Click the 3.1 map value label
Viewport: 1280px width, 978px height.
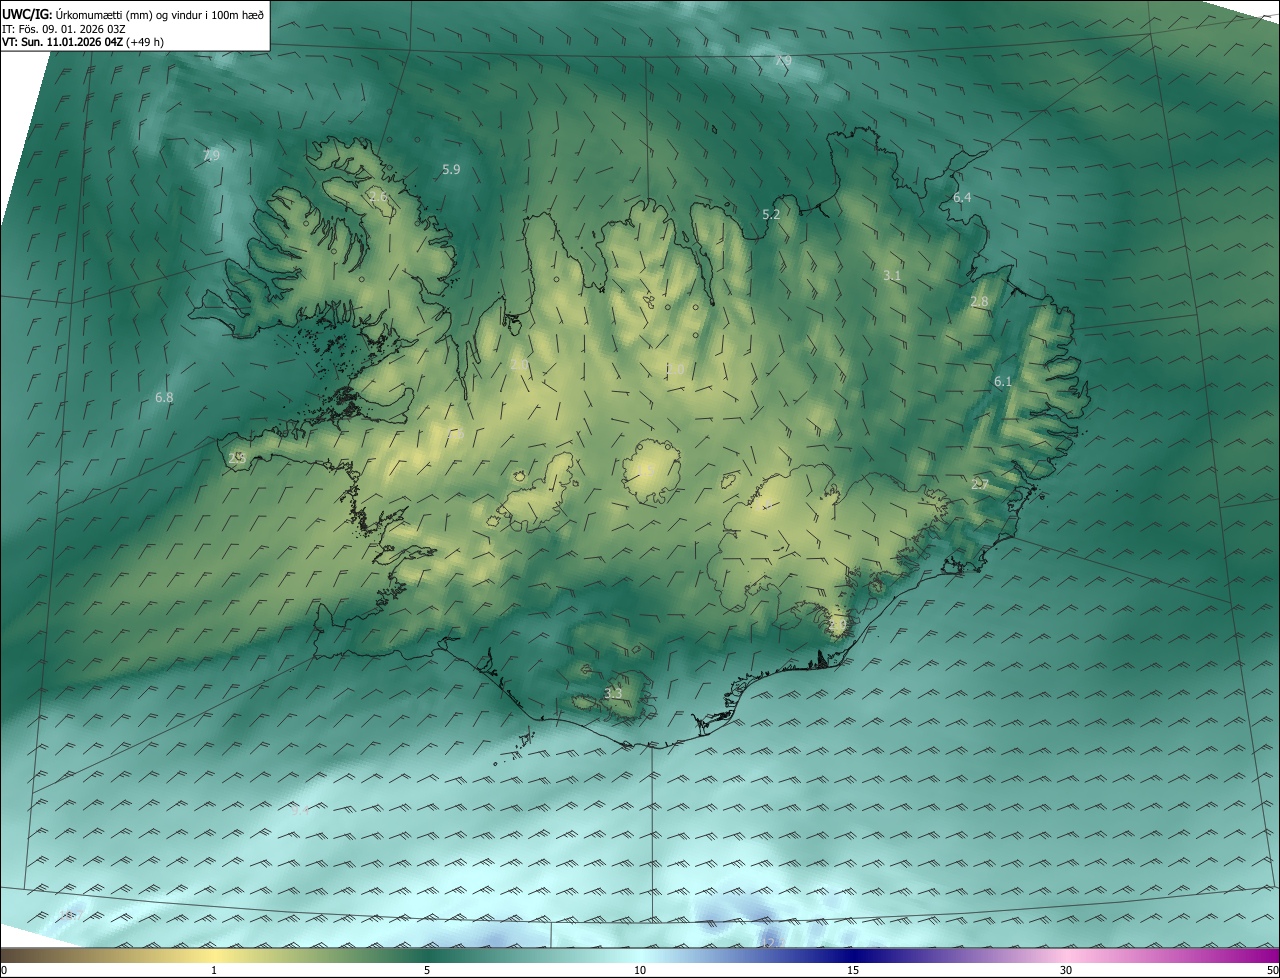(893, 275)
